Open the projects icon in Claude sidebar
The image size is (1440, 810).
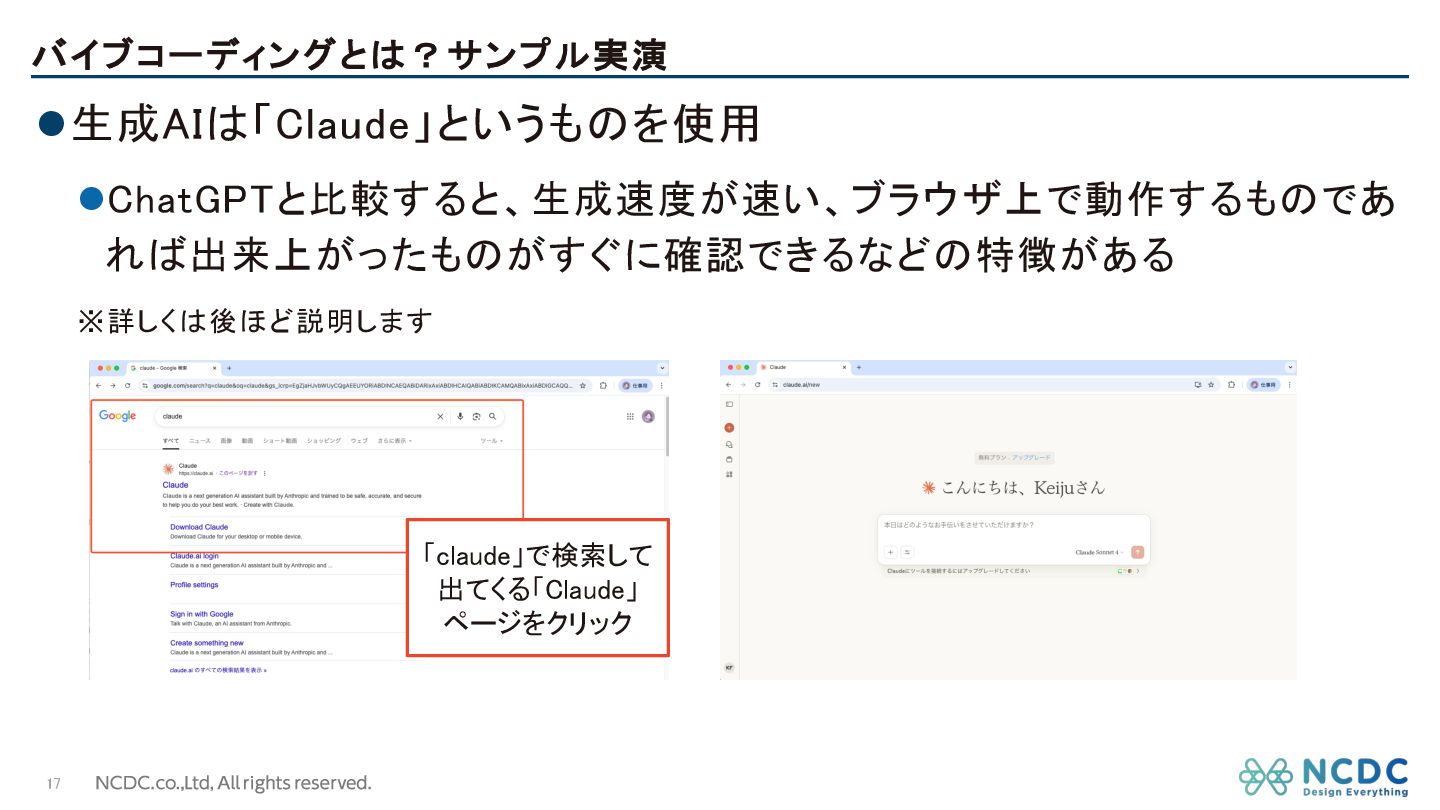point(729,459)
